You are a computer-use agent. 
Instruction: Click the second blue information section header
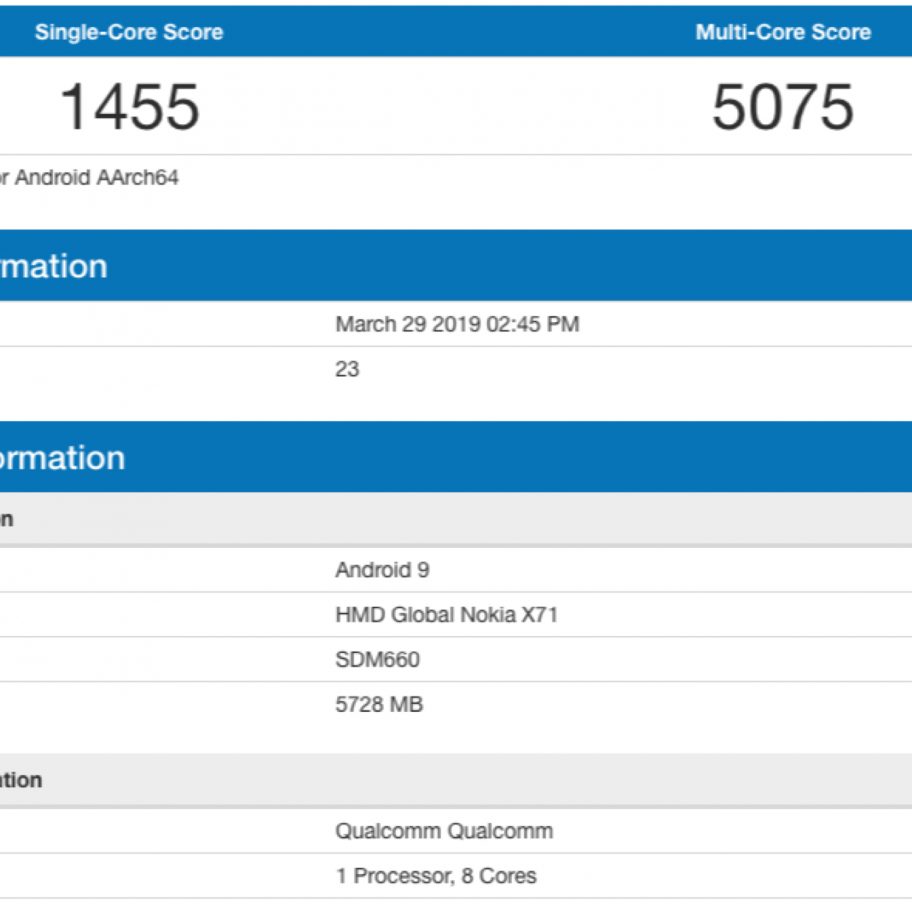click(x=62, y=458)
